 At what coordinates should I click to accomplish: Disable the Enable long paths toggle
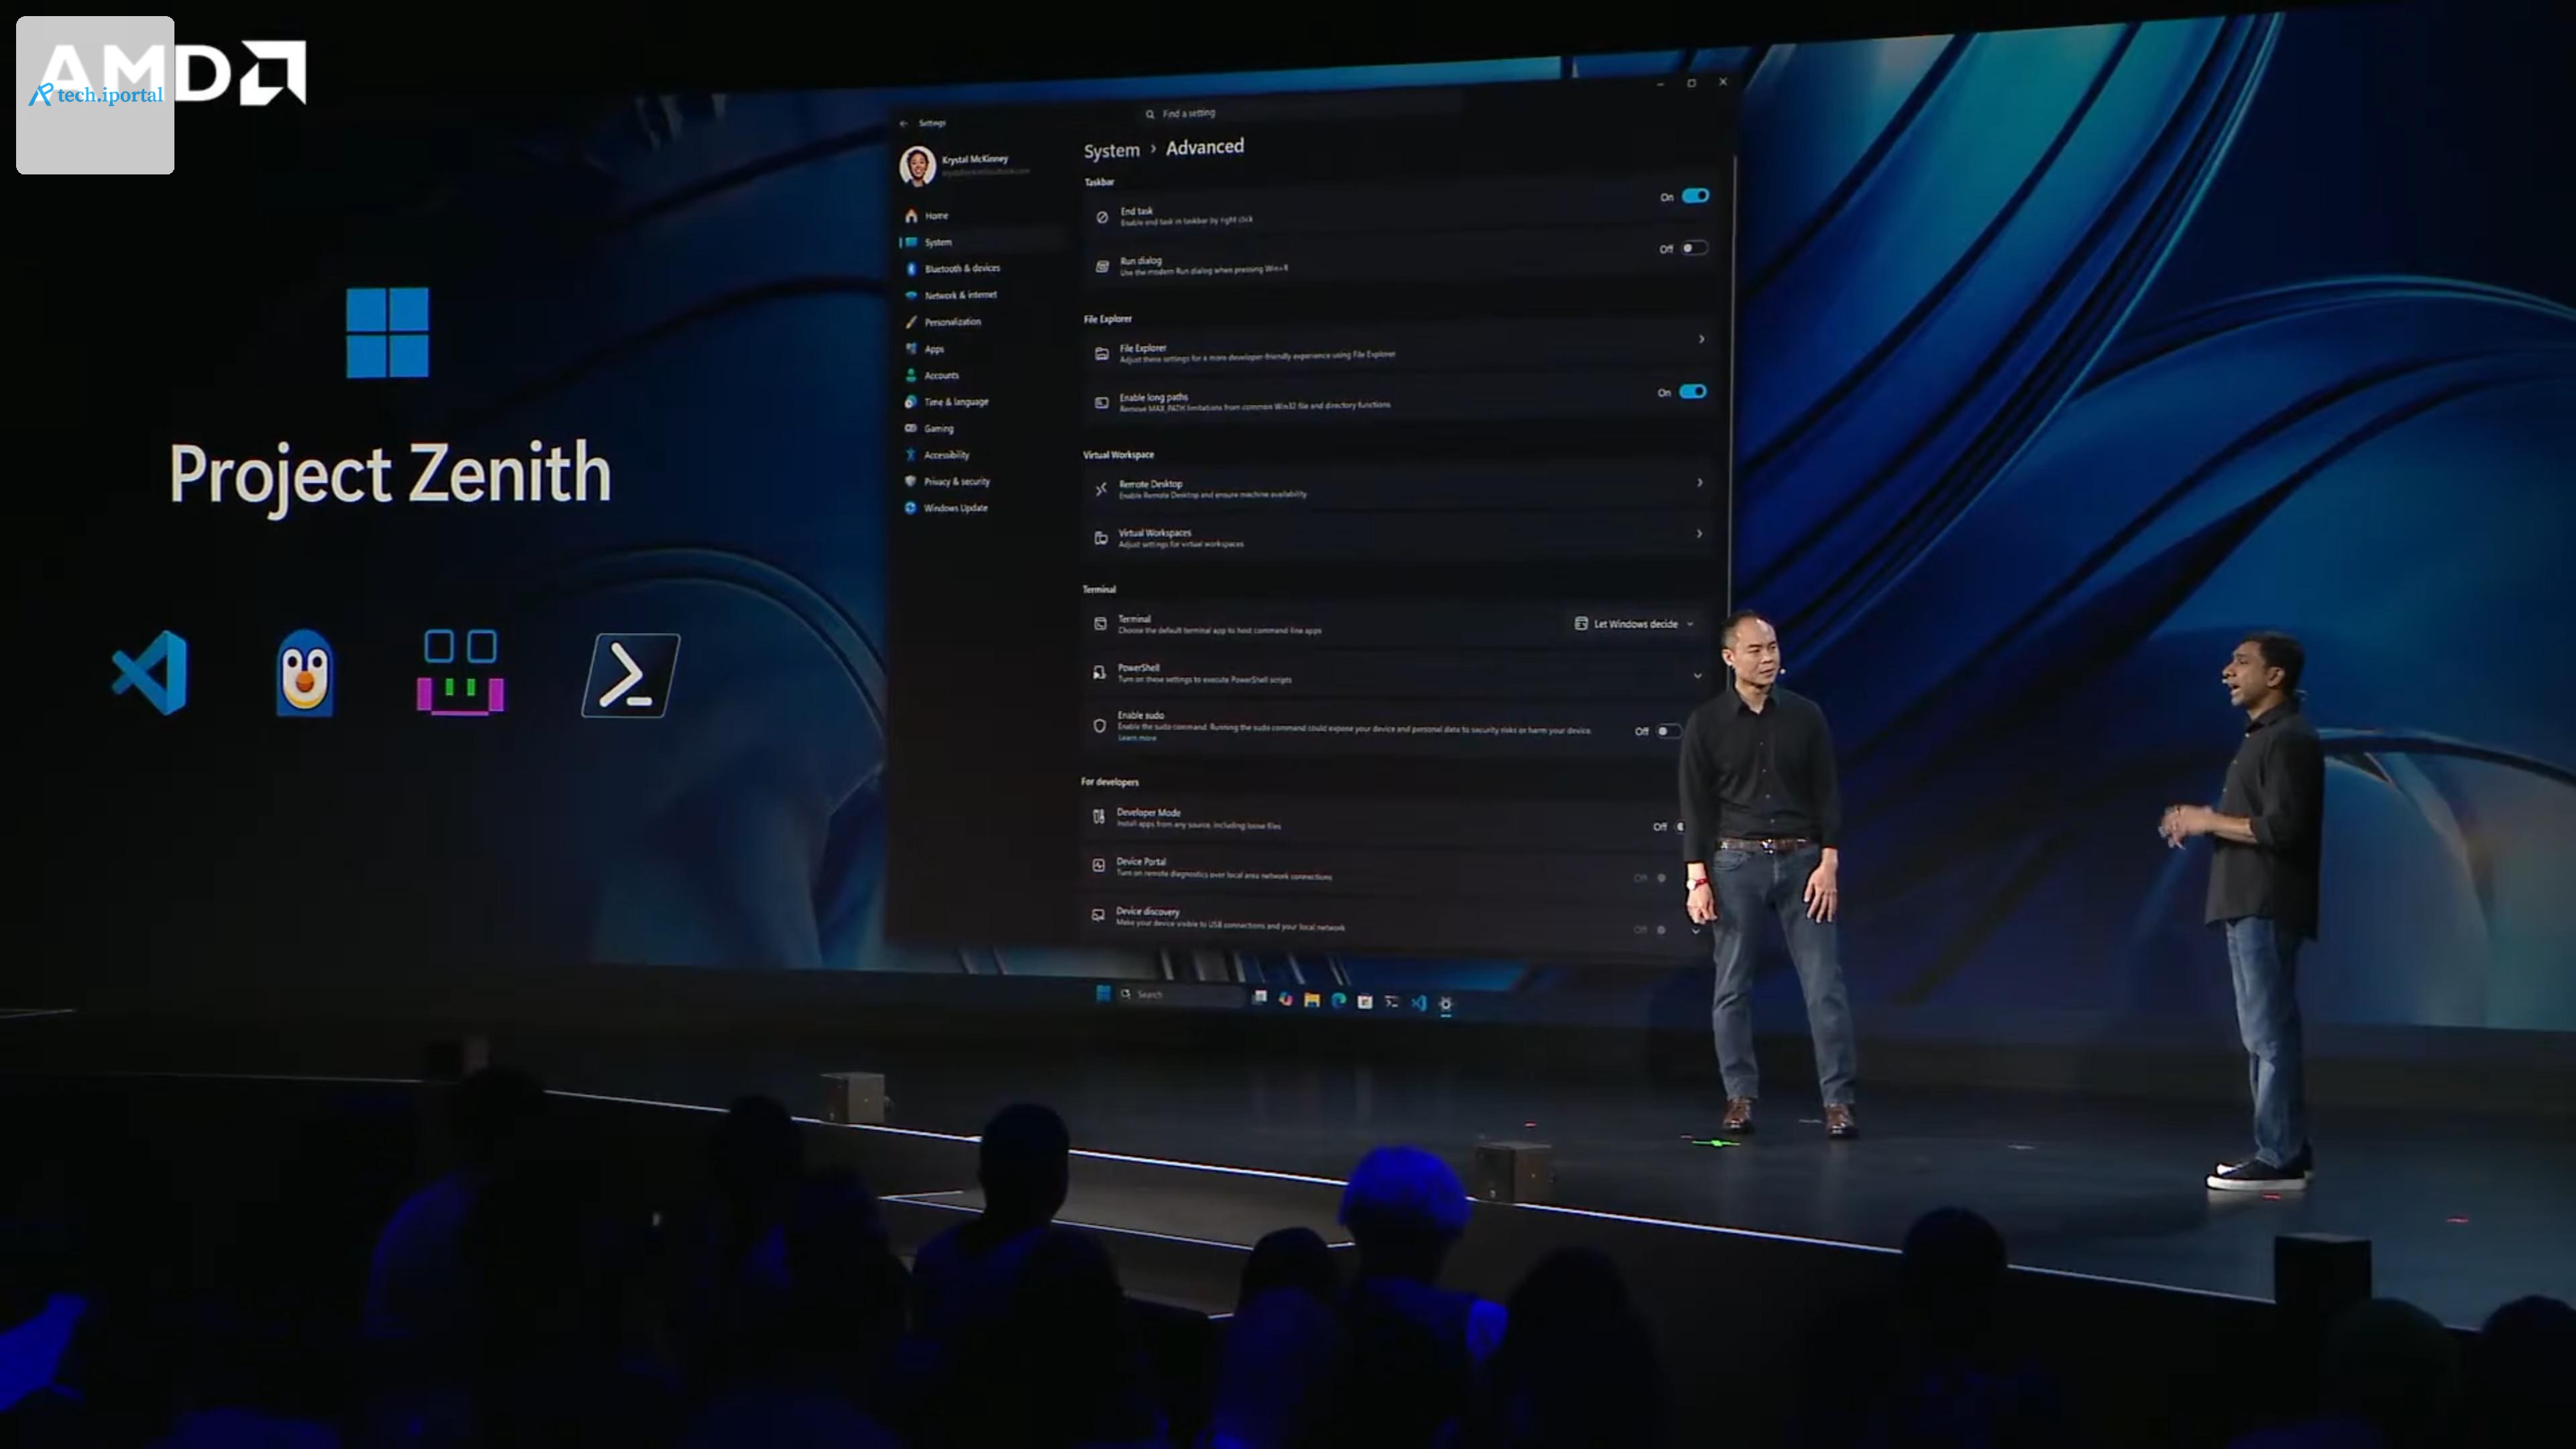[x=1693, y=392]
